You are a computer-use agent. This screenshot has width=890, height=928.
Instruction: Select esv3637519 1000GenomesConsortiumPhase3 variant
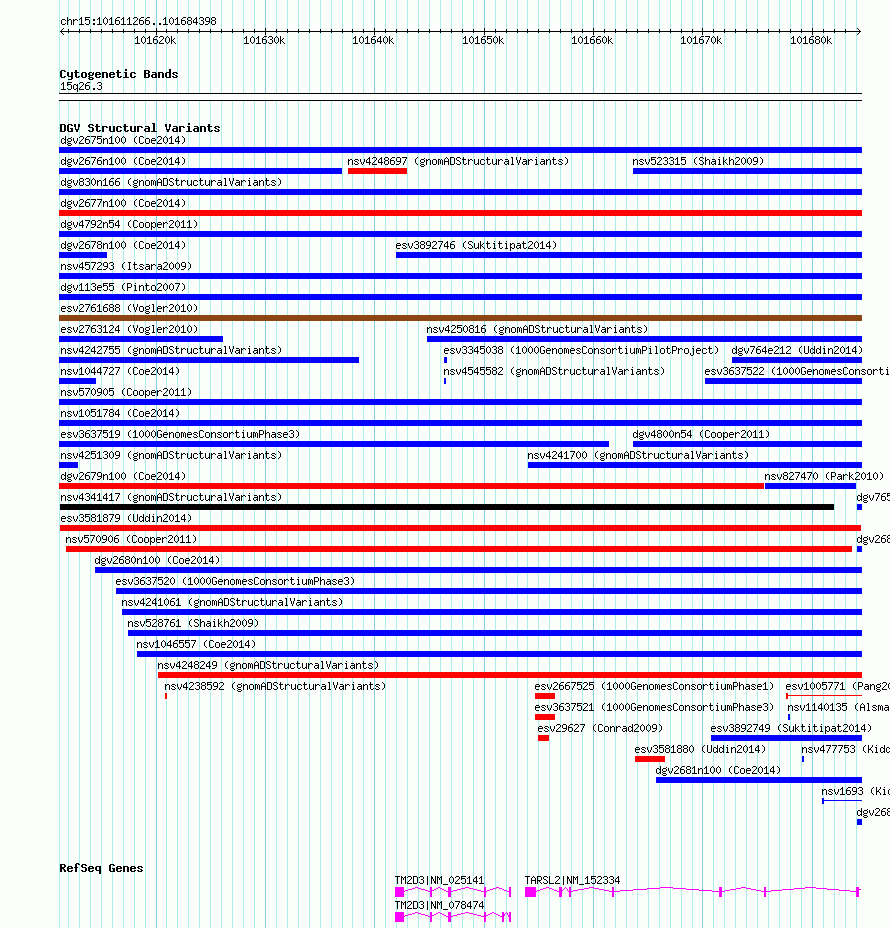(x=180, y=434)
